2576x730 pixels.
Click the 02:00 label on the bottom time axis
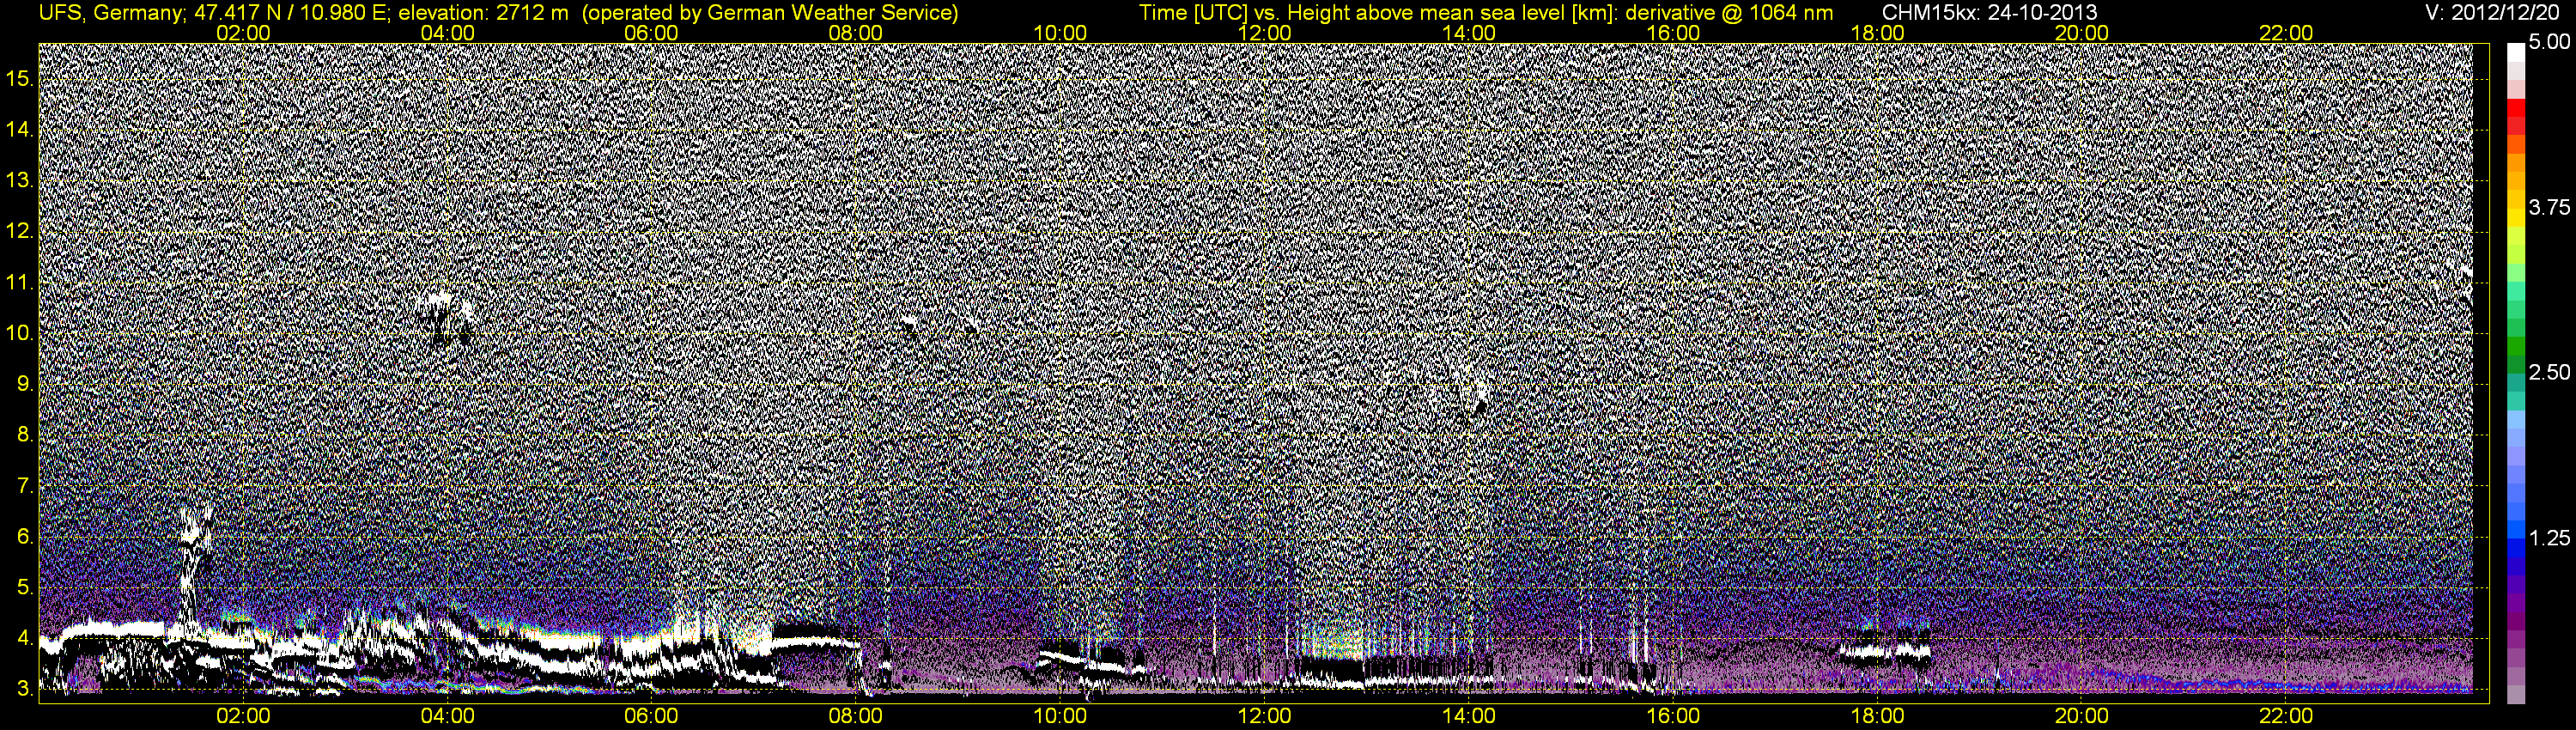point(243,716)
